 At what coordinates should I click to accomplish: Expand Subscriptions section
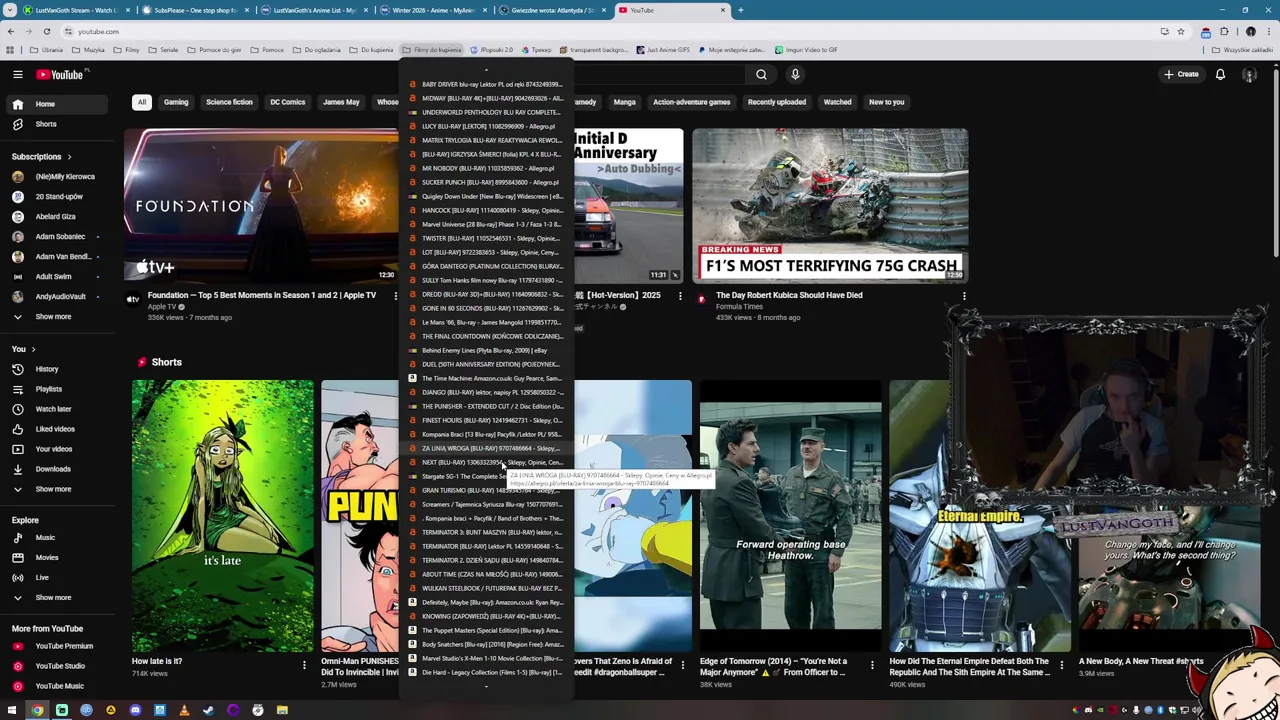coord(42,157)
